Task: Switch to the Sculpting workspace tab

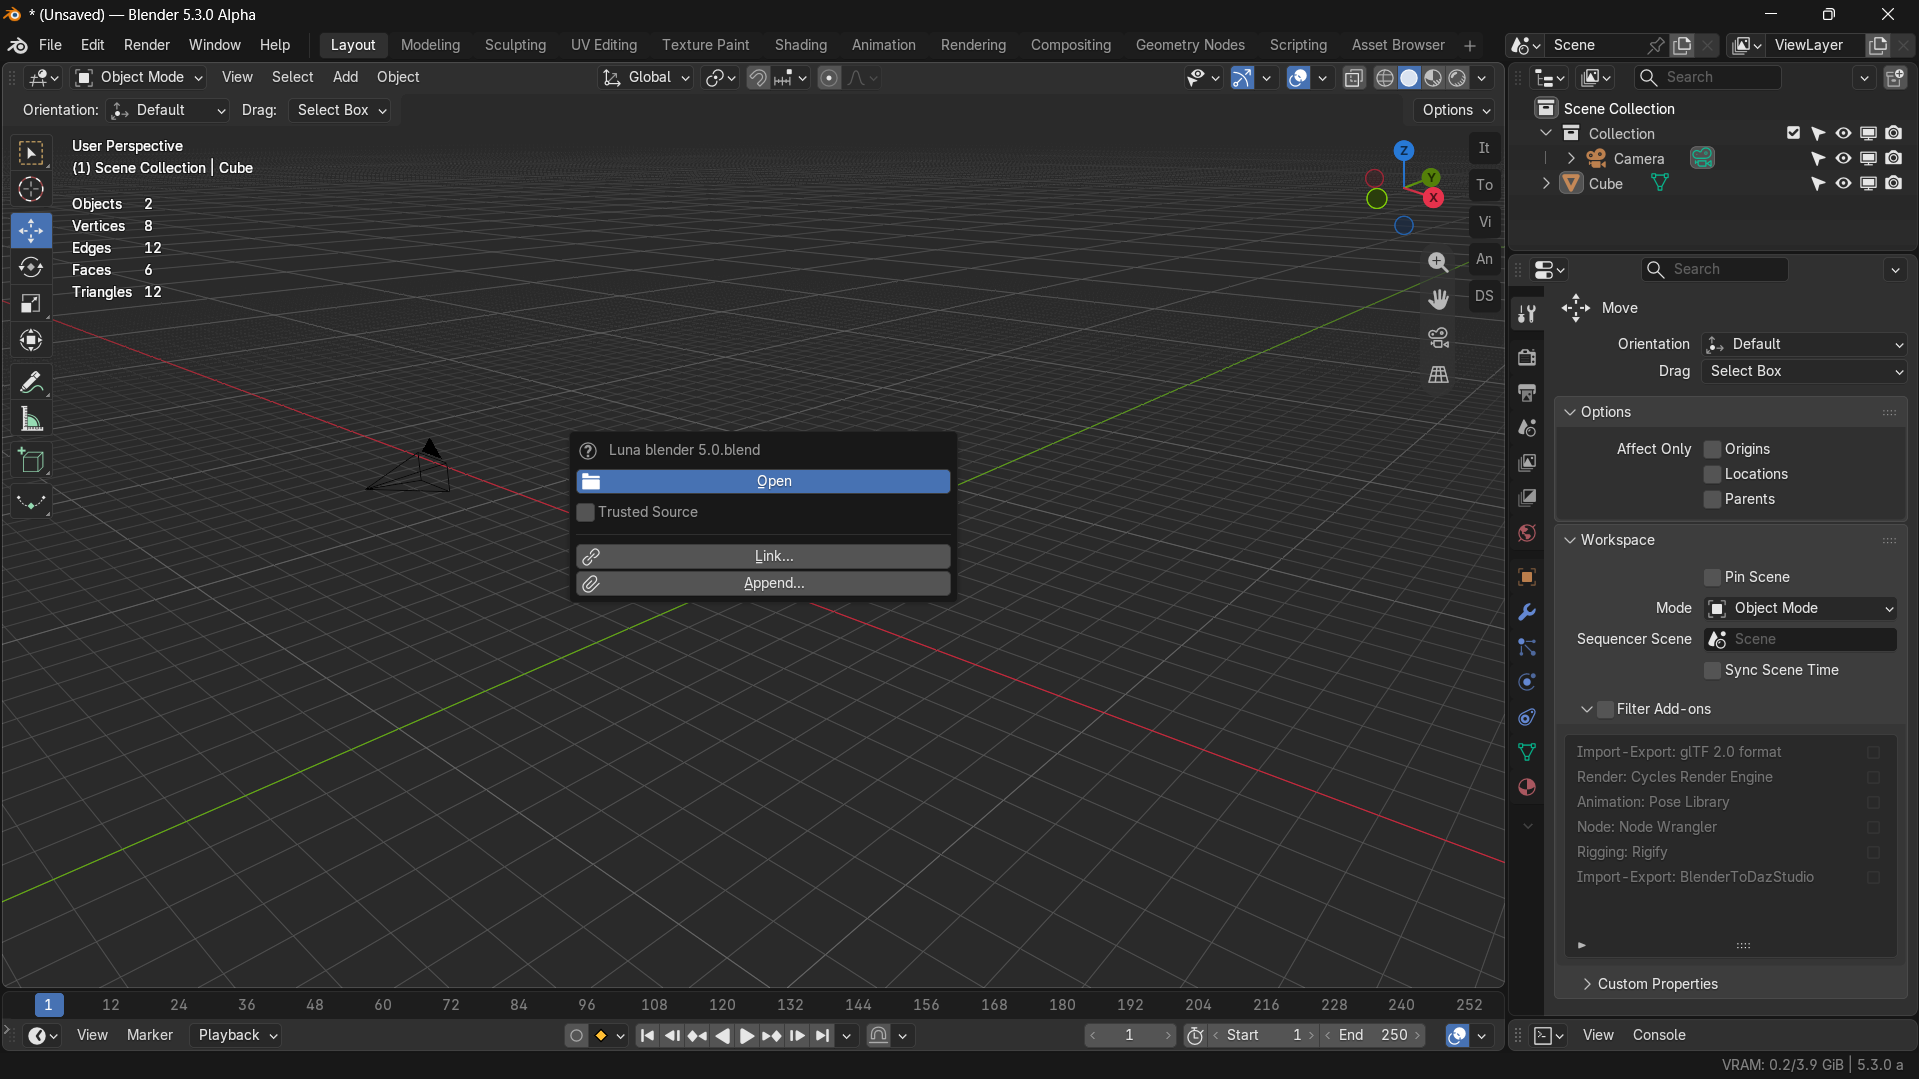Action: point(515,45)
